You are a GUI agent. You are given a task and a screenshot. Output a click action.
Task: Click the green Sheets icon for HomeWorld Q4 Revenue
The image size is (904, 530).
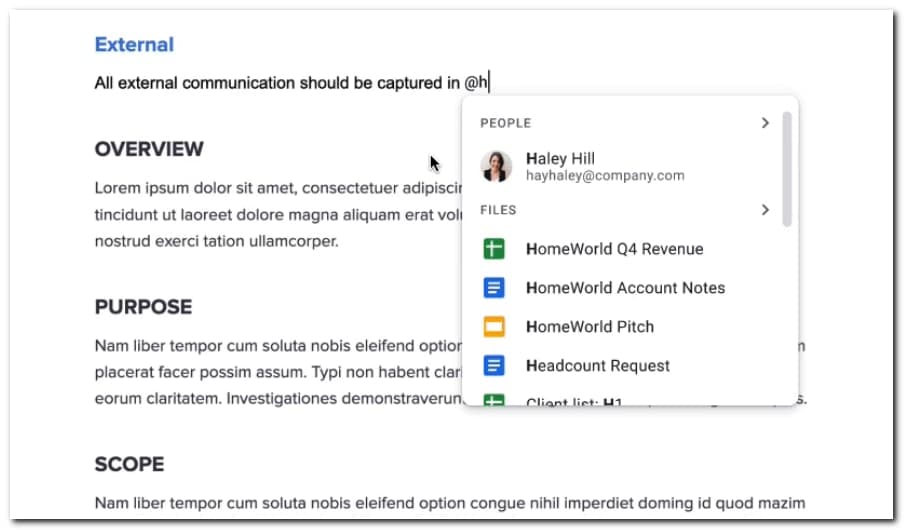(x=494, y=249)
